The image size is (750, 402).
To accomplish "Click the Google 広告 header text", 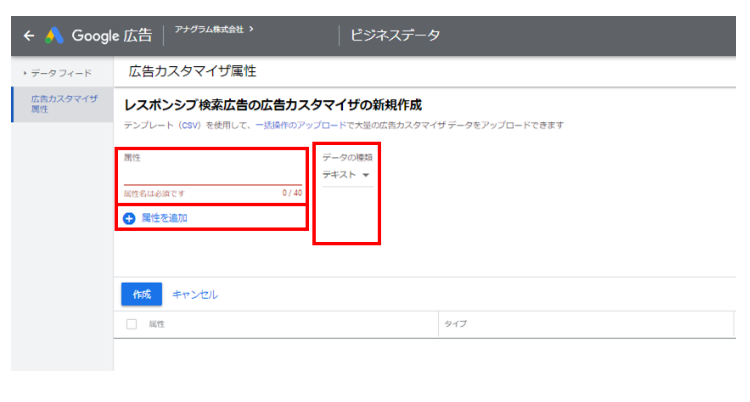I will pyautogui.click(x=110, y=36).
